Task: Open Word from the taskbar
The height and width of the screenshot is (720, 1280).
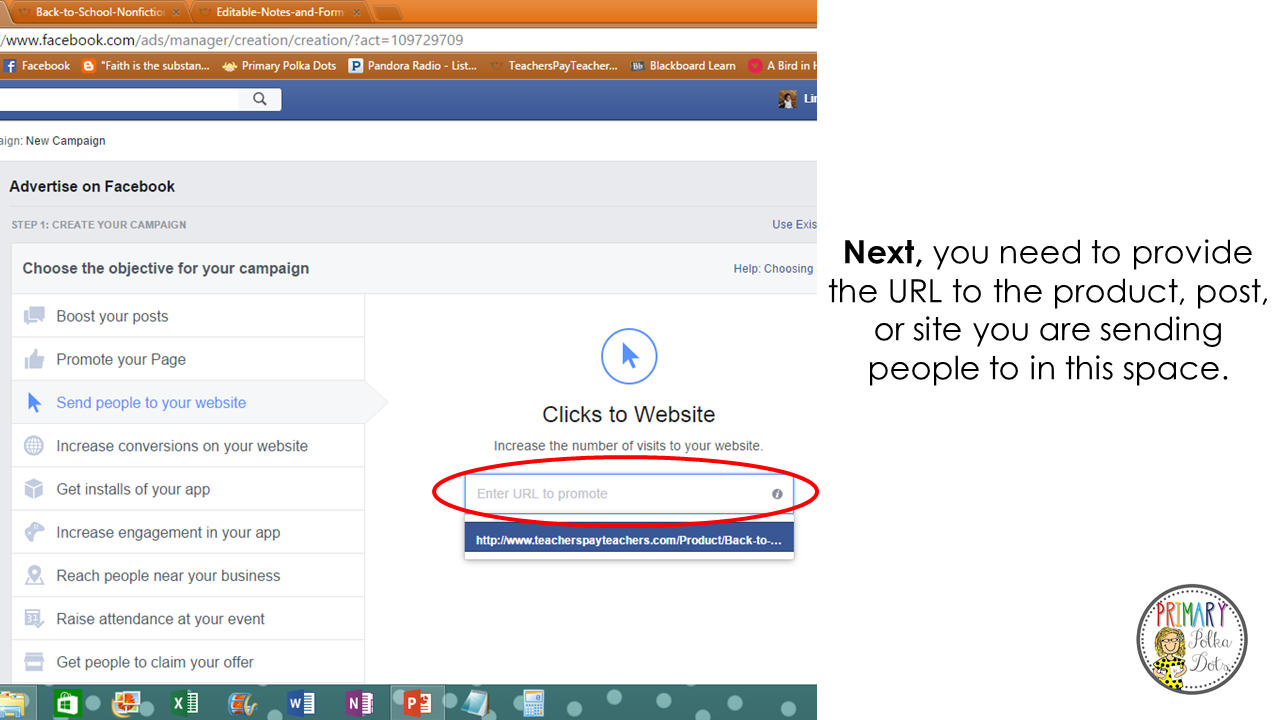Action: [302, 703]
